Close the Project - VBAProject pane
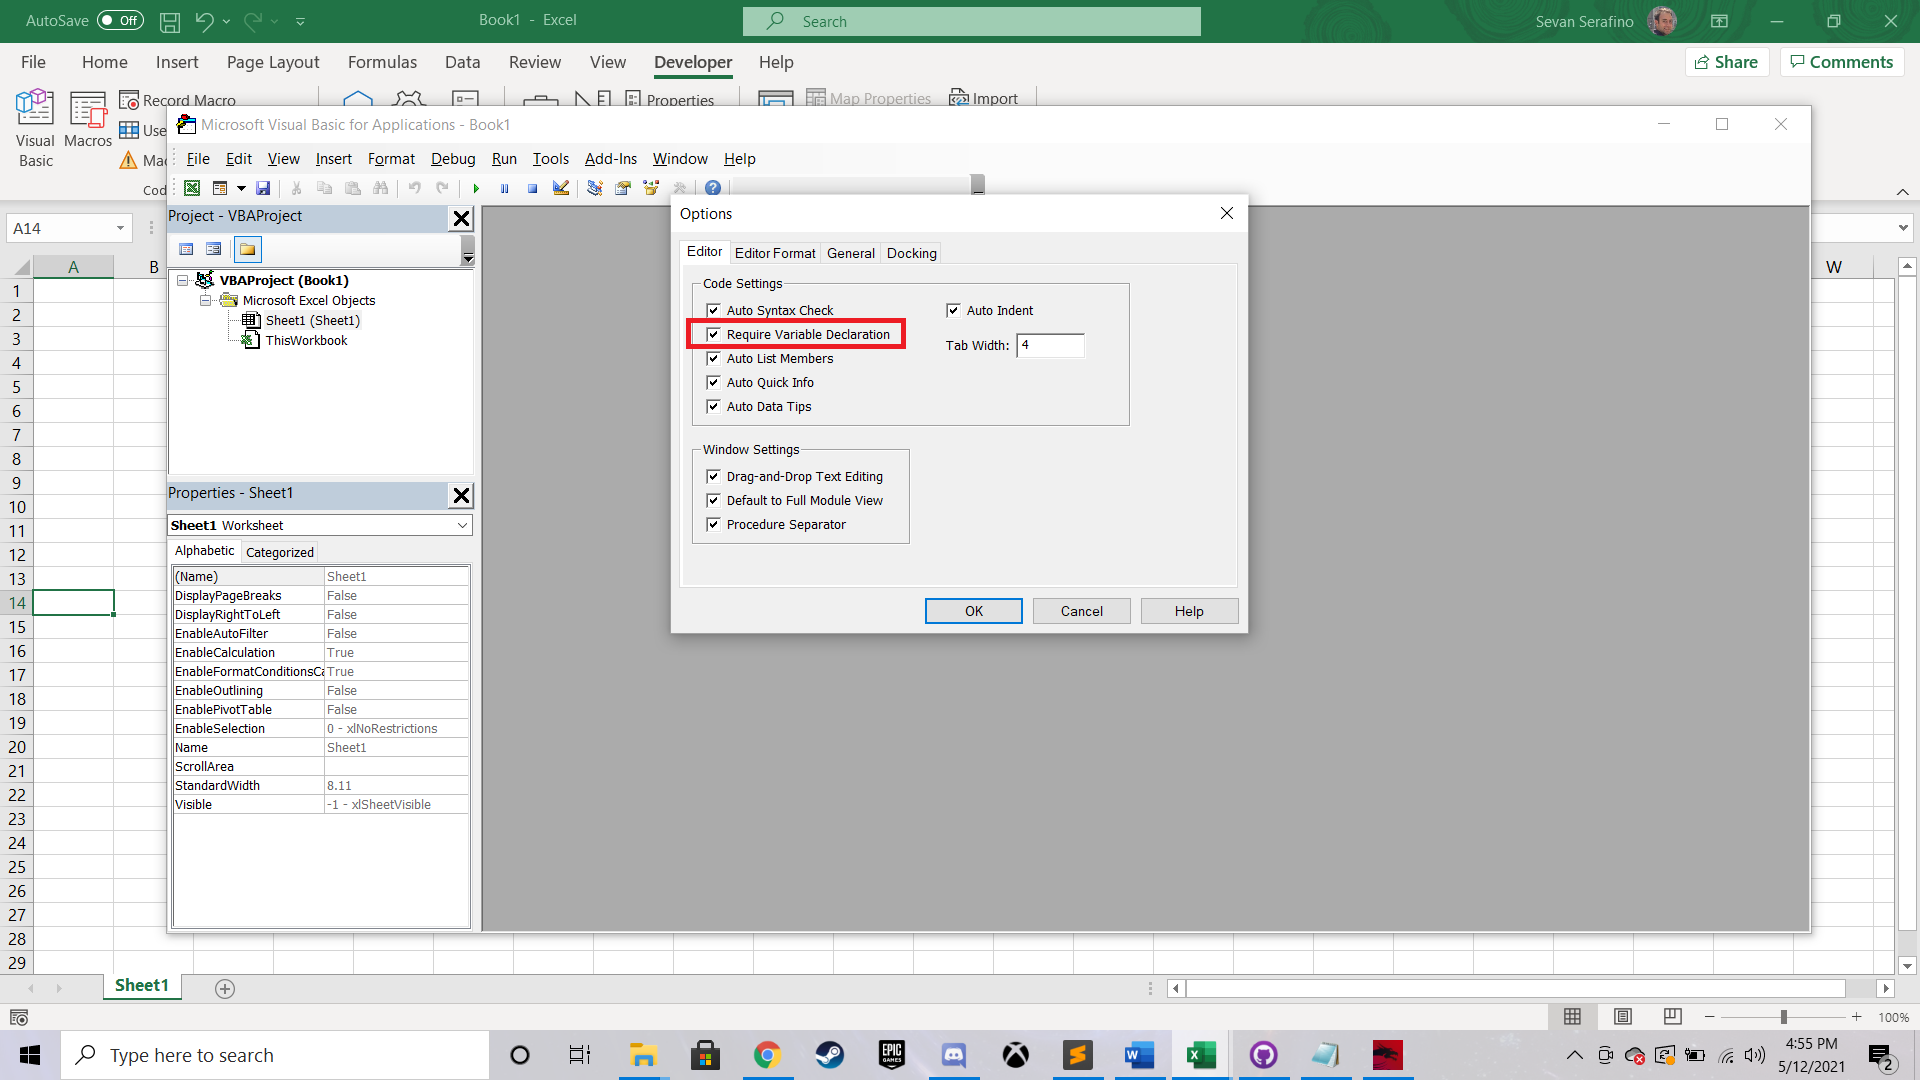This screenshot has width=1920, height=1080. pos(461,218)
